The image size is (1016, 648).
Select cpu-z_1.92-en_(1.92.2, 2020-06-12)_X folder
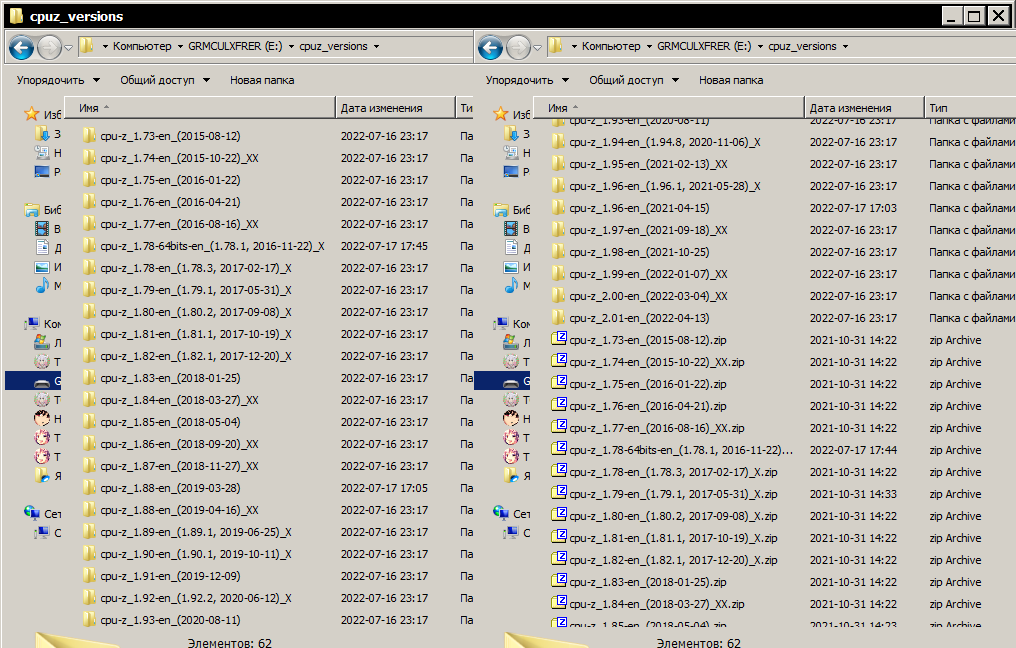coord(196,597)
